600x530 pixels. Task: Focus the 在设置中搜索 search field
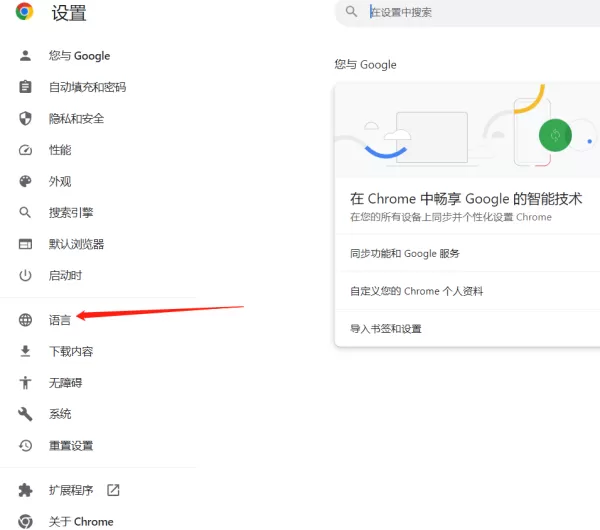(x=468, y=12)
